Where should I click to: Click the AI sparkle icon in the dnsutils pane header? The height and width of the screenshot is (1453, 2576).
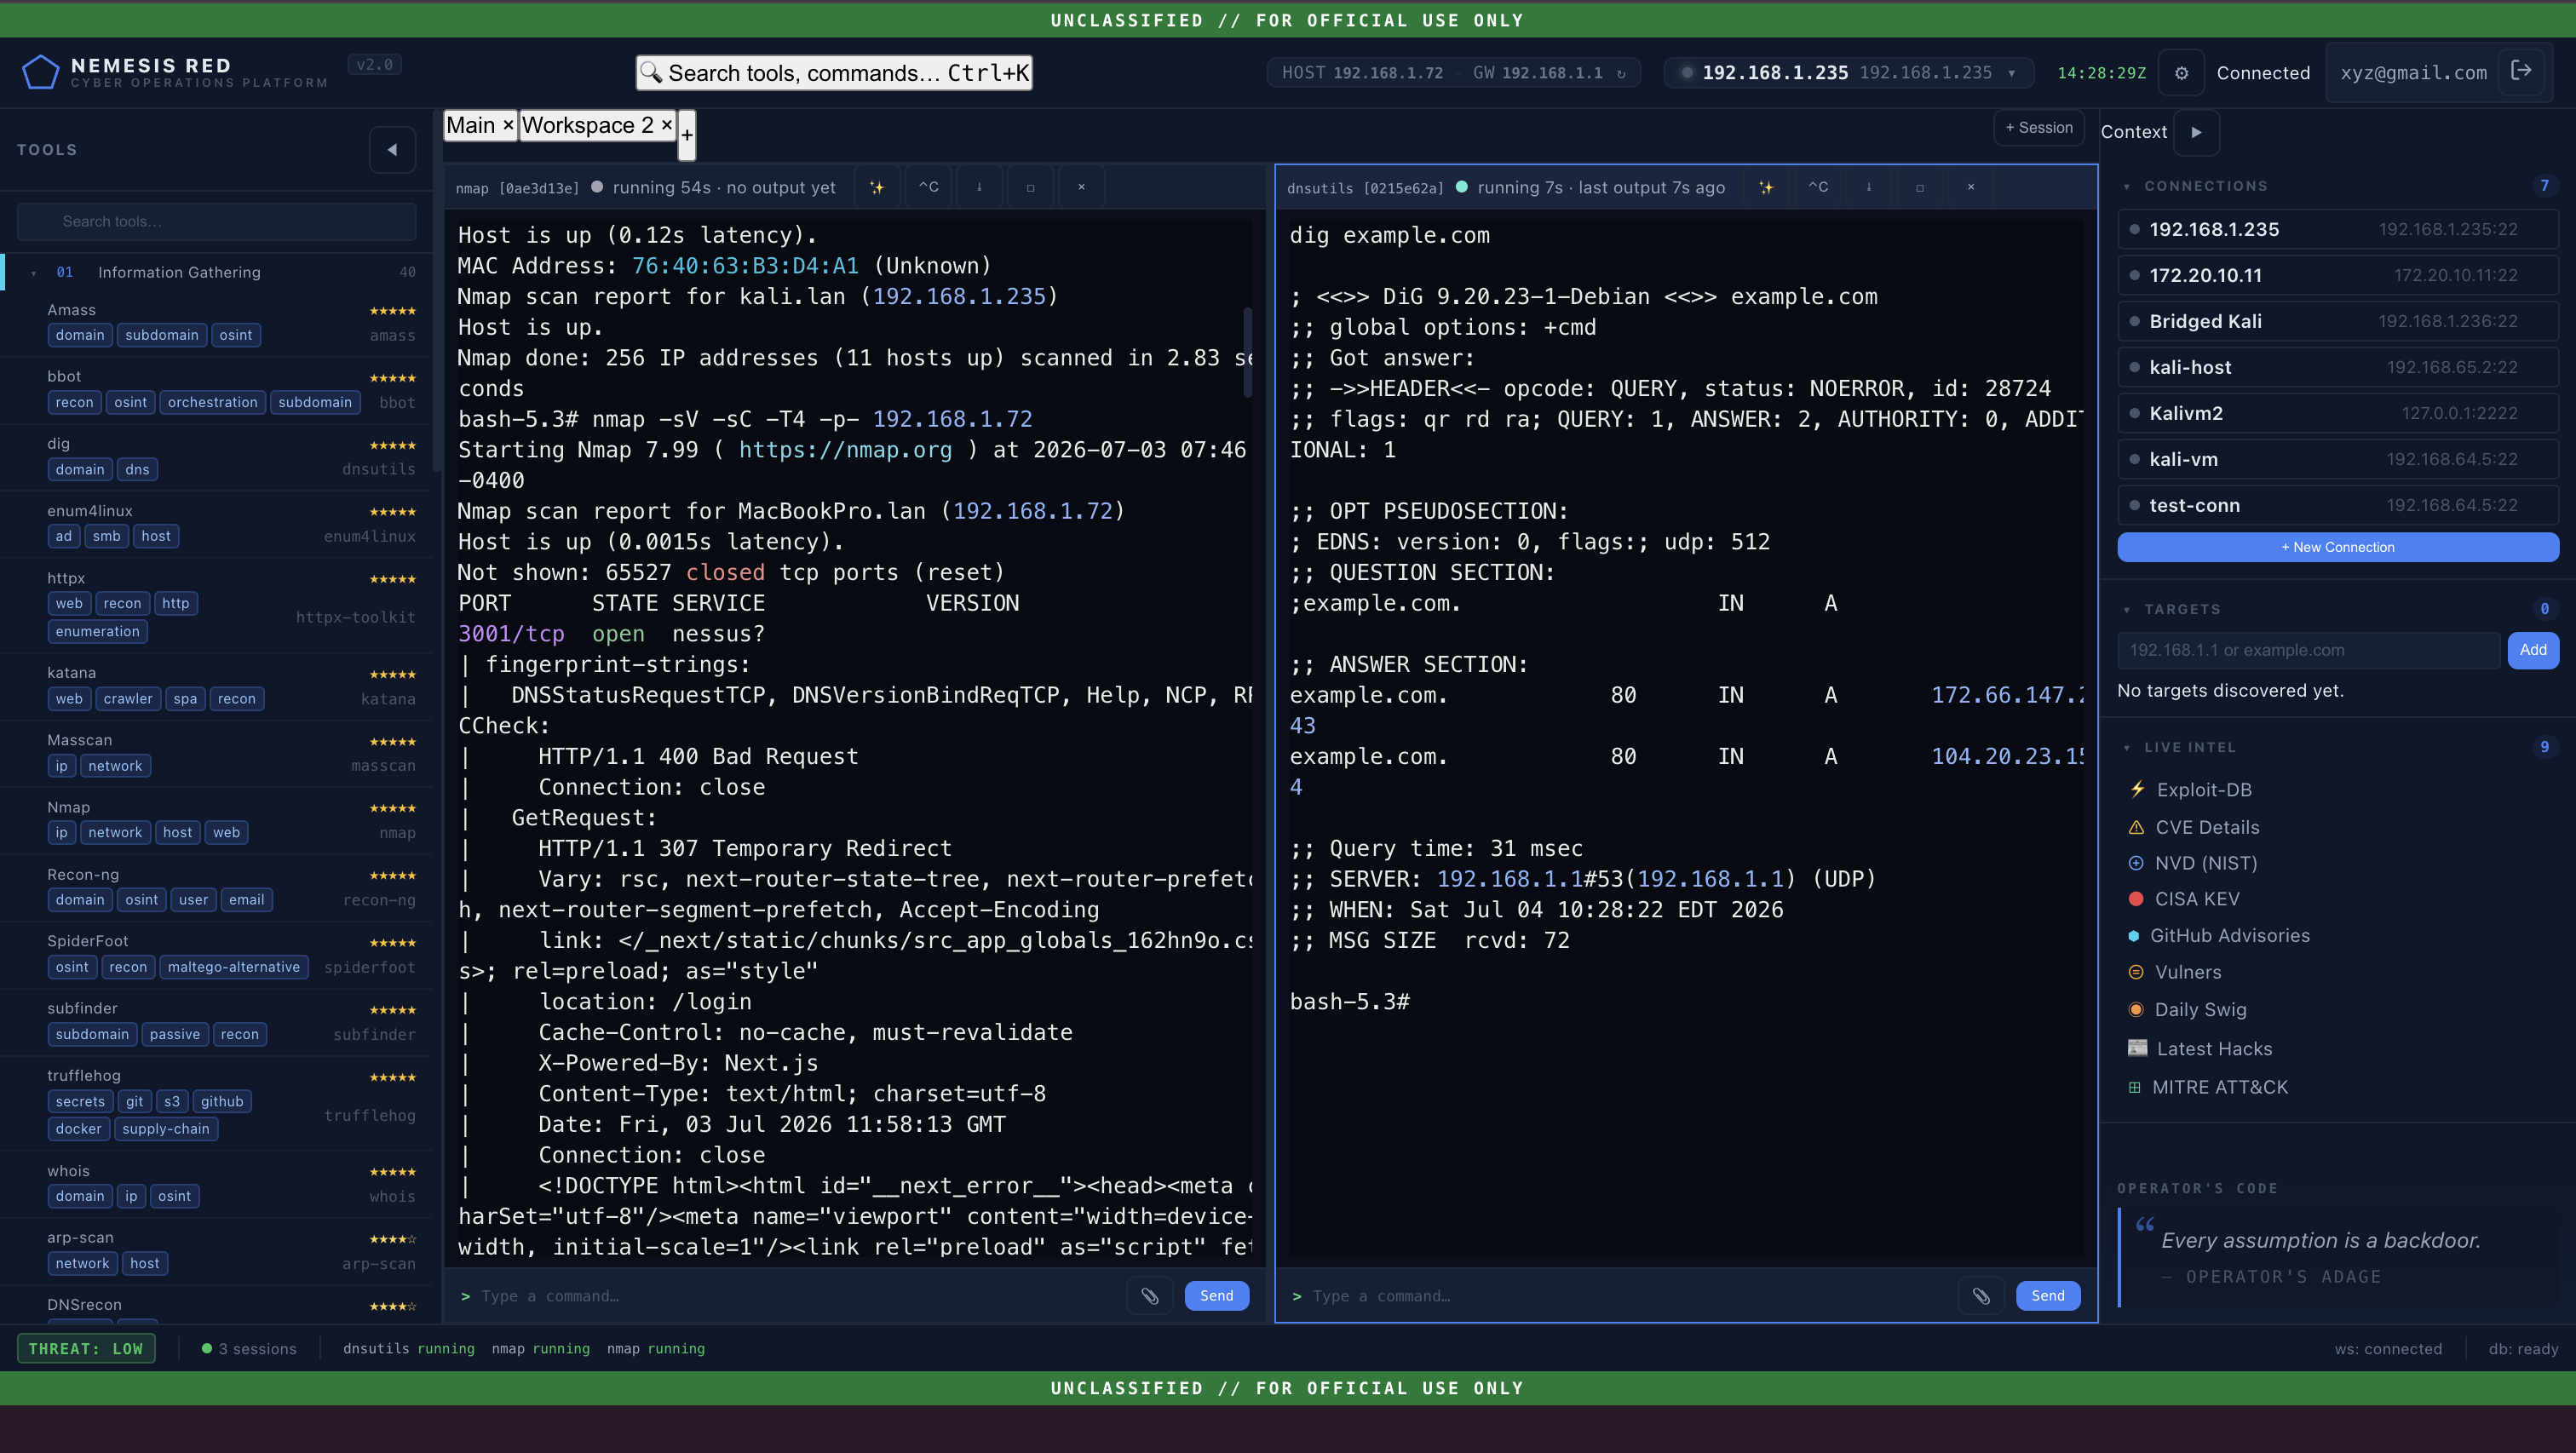click(x=1766, y=187)
